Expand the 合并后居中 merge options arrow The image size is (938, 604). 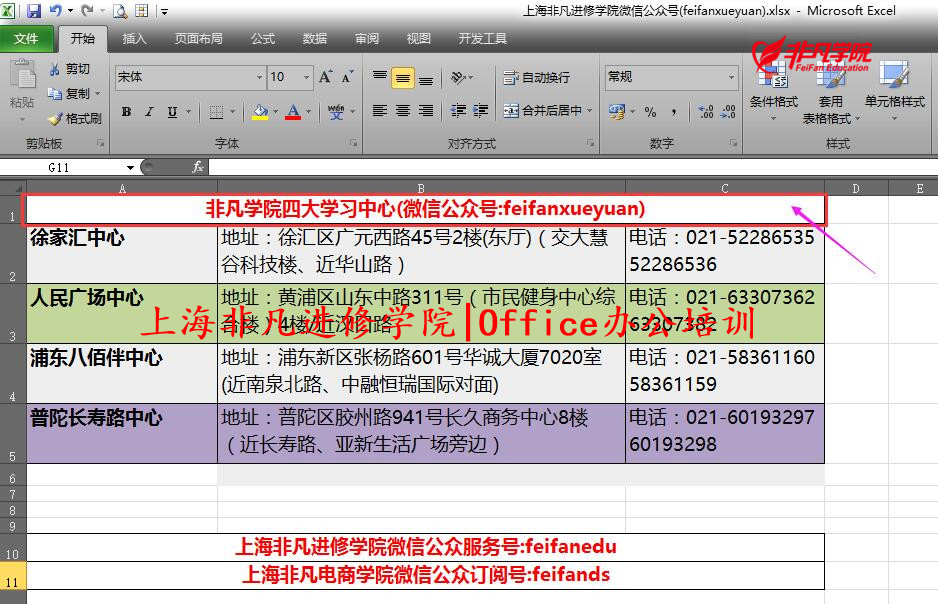click(589, 111)
